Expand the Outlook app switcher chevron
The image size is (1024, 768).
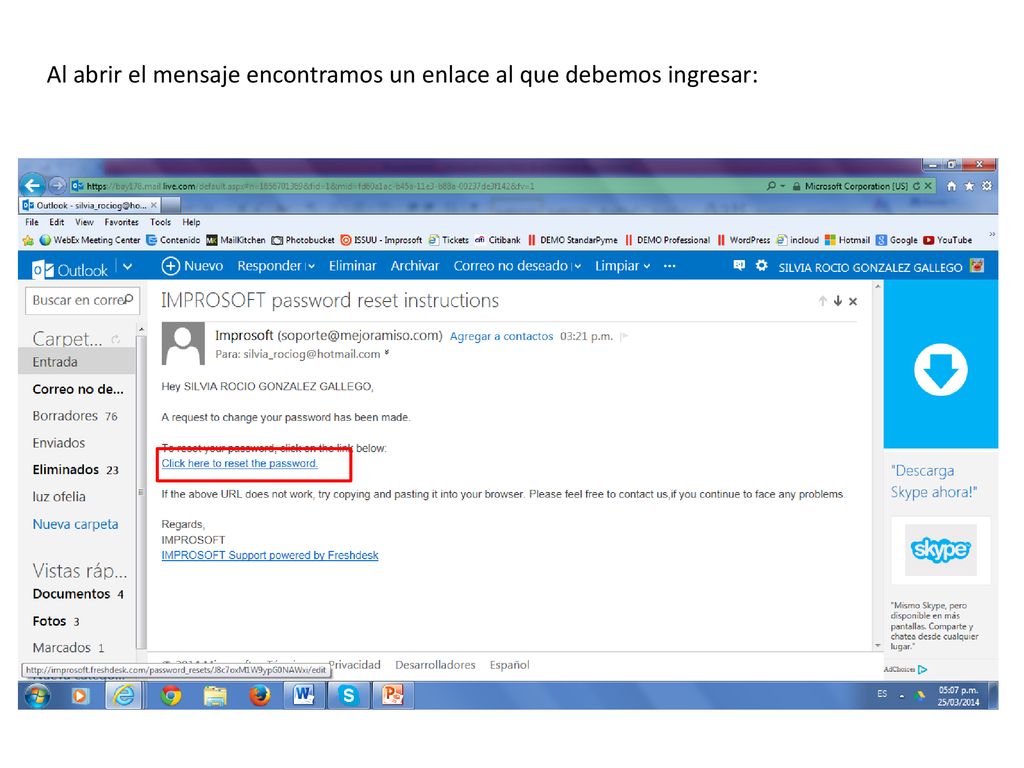(x=127, y=266)
